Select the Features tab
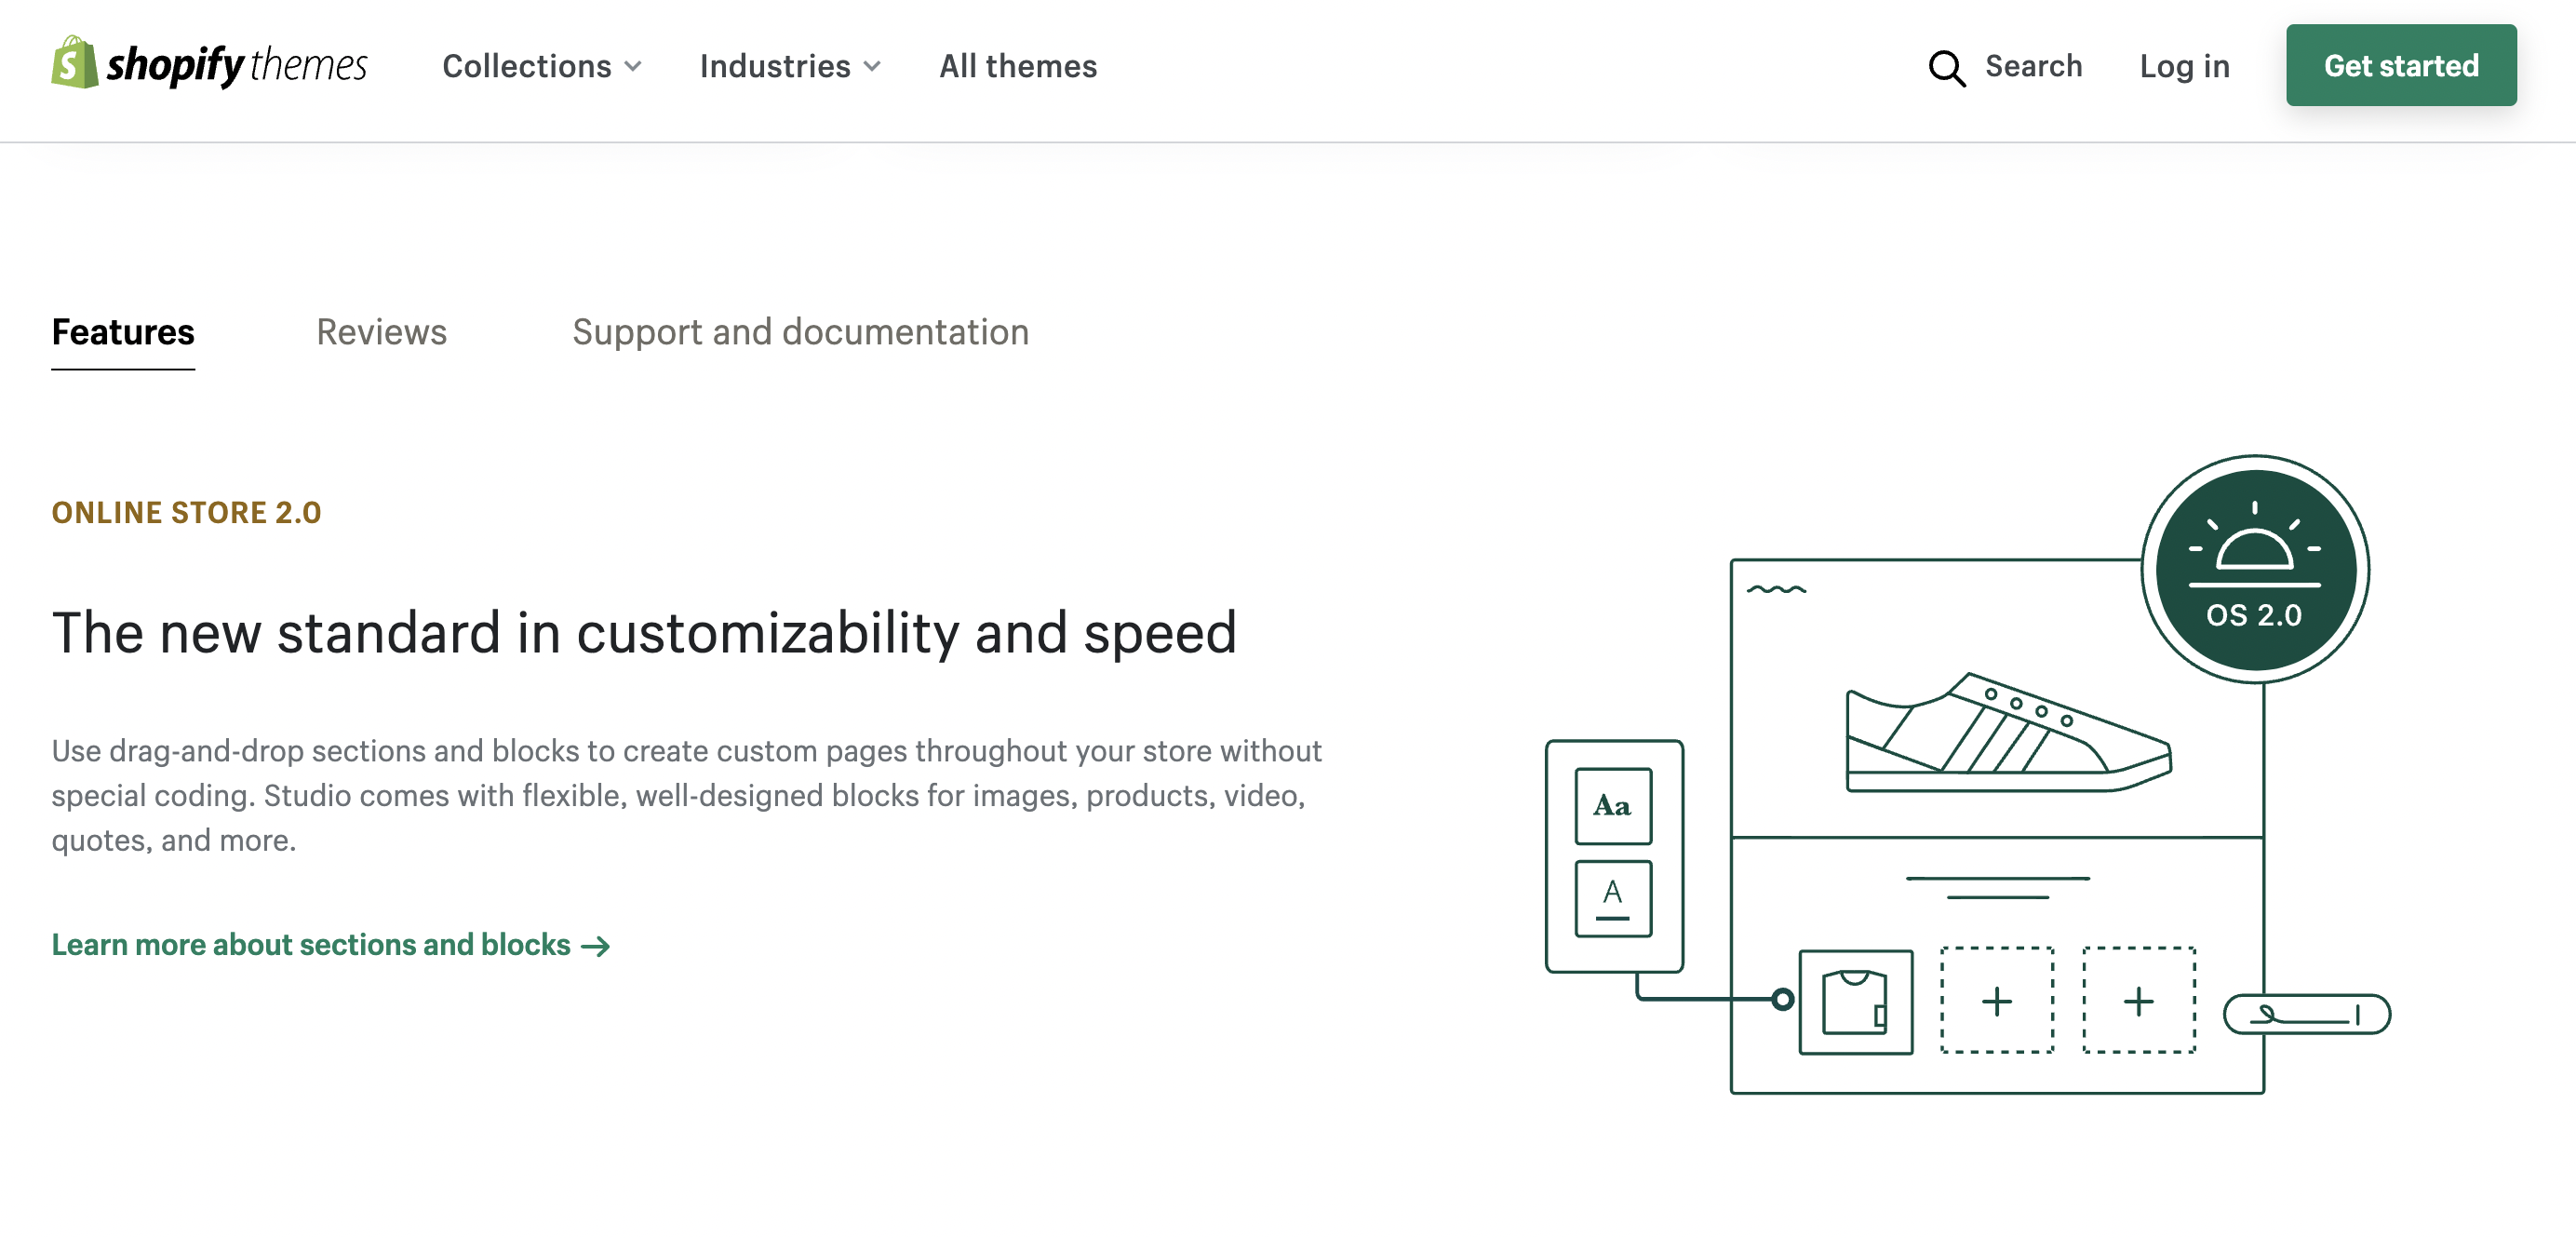This screenshot has width=2576, height=1238. coord(123,332)
